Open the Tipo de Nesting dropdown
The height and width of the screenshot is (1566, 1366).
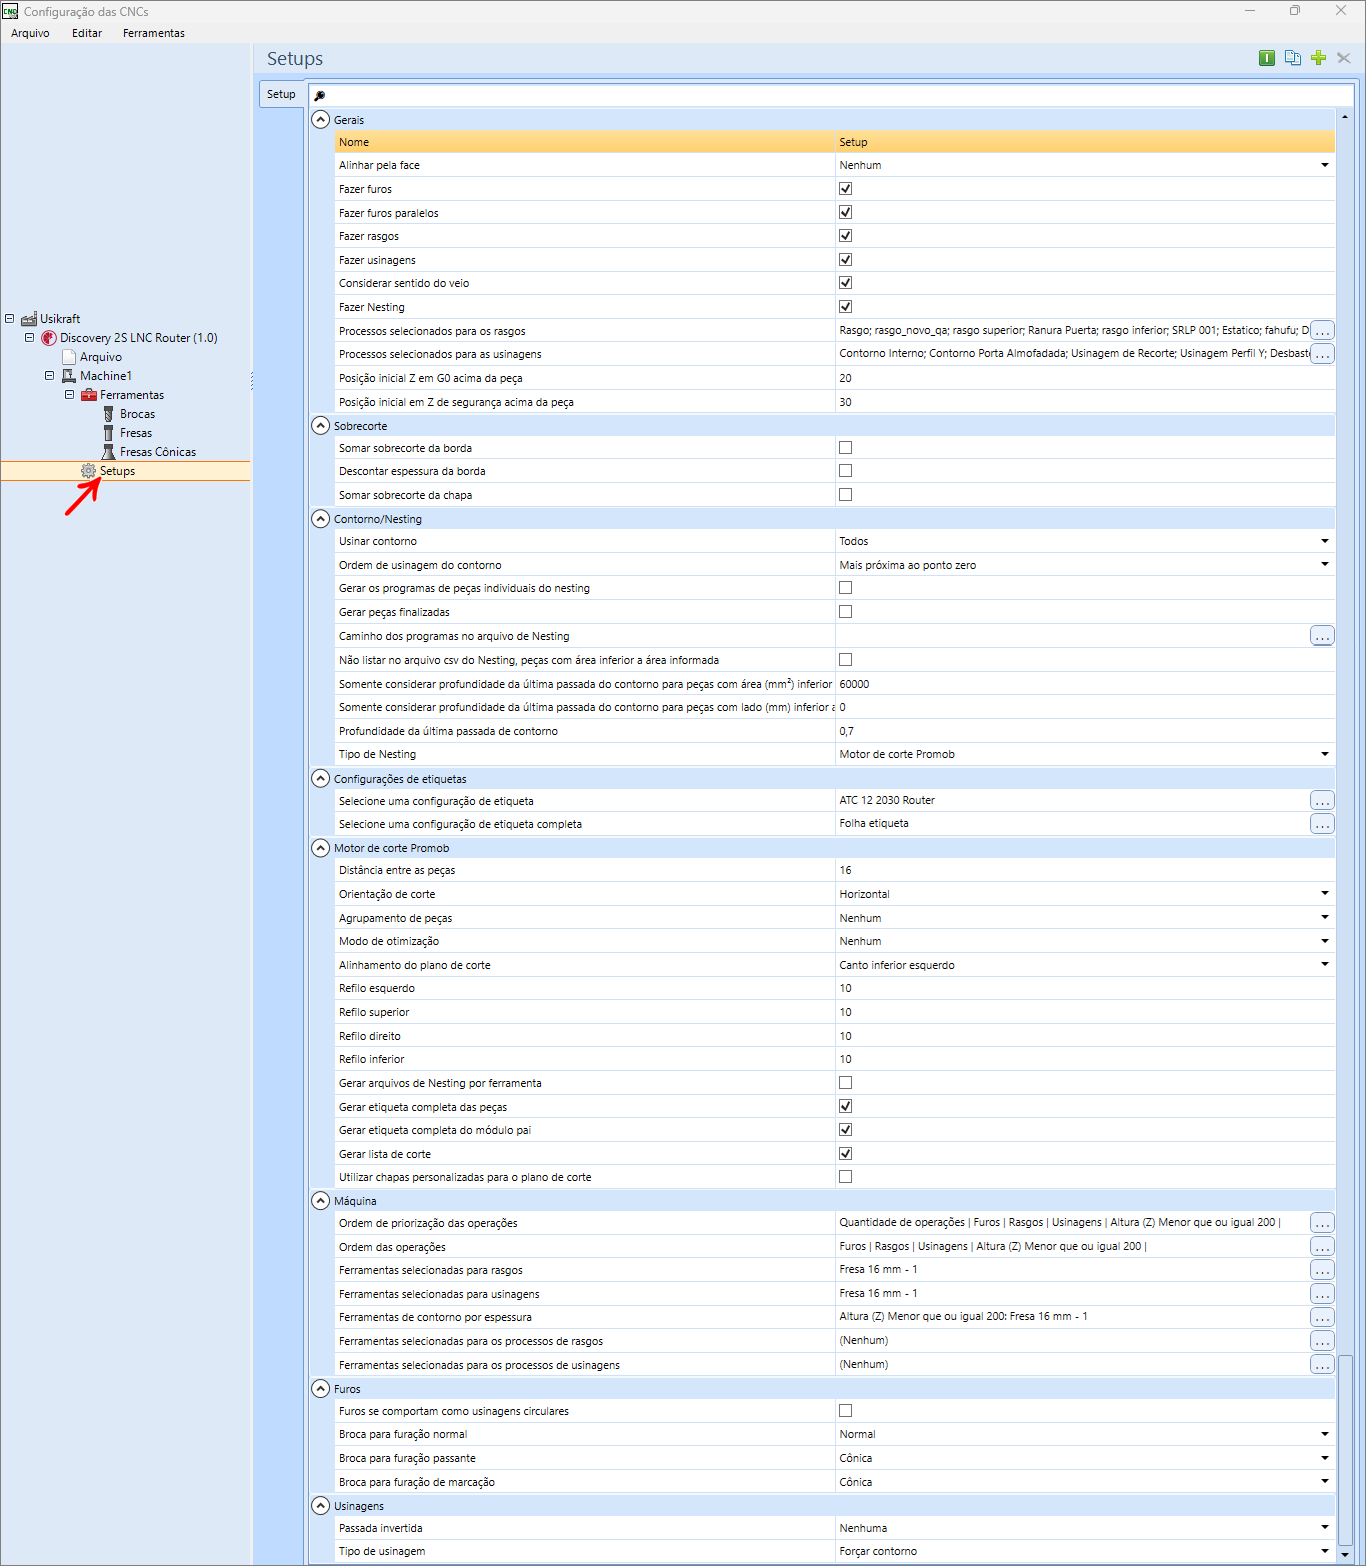tap(1325, 754)
